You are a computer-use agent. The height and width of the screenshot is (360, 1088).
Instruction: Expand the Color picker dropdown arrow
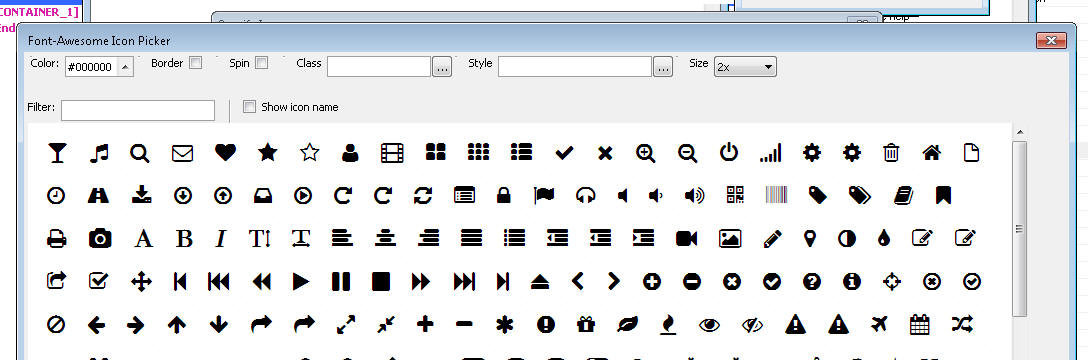click(x=125, y=67)
